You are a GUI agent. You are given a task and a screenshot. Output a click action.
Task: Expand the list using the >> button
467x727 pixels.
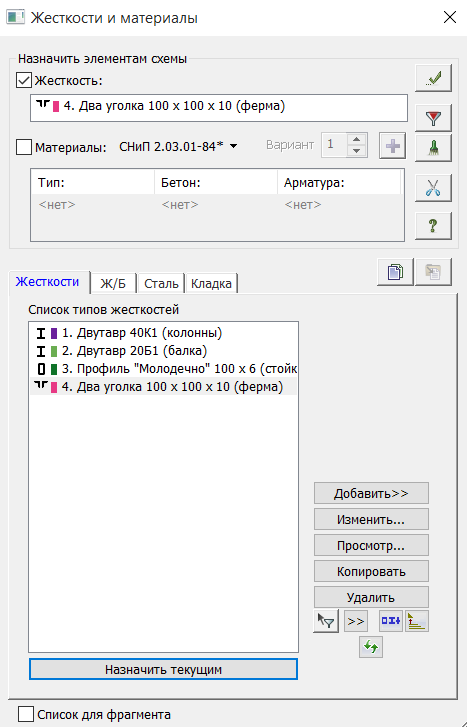(x=356, y=621)
